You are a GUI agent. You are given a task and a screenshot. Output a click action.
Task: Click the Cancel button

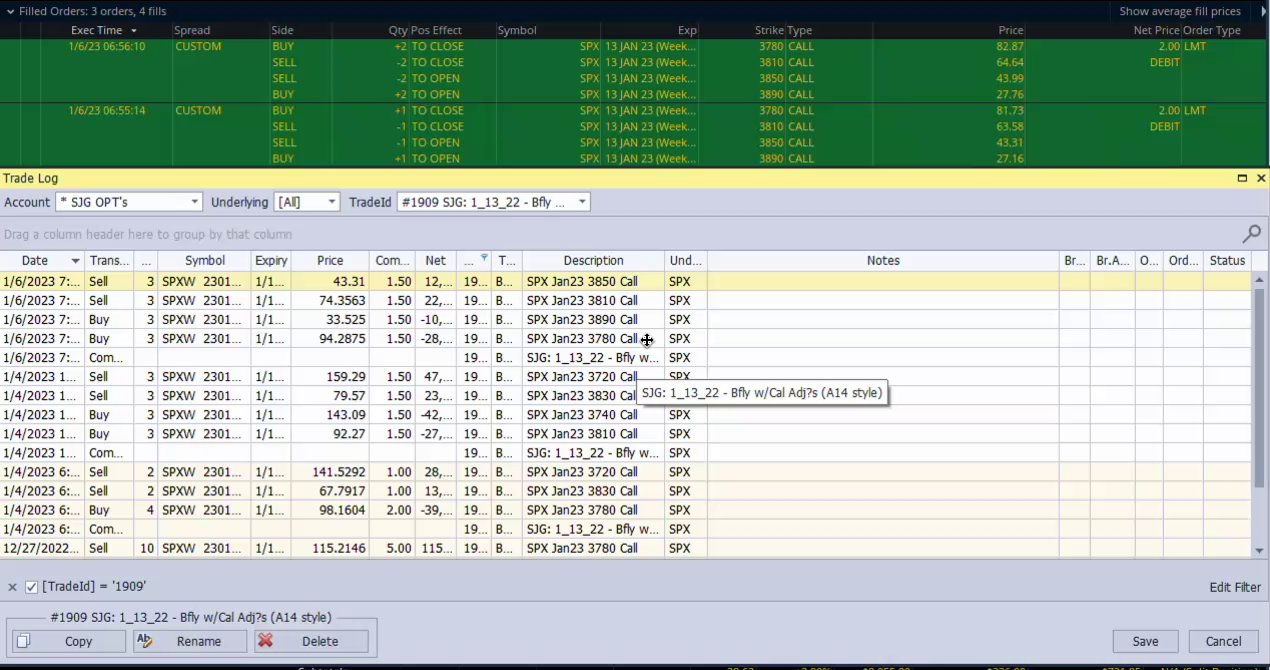click(x=1223, y=641)
